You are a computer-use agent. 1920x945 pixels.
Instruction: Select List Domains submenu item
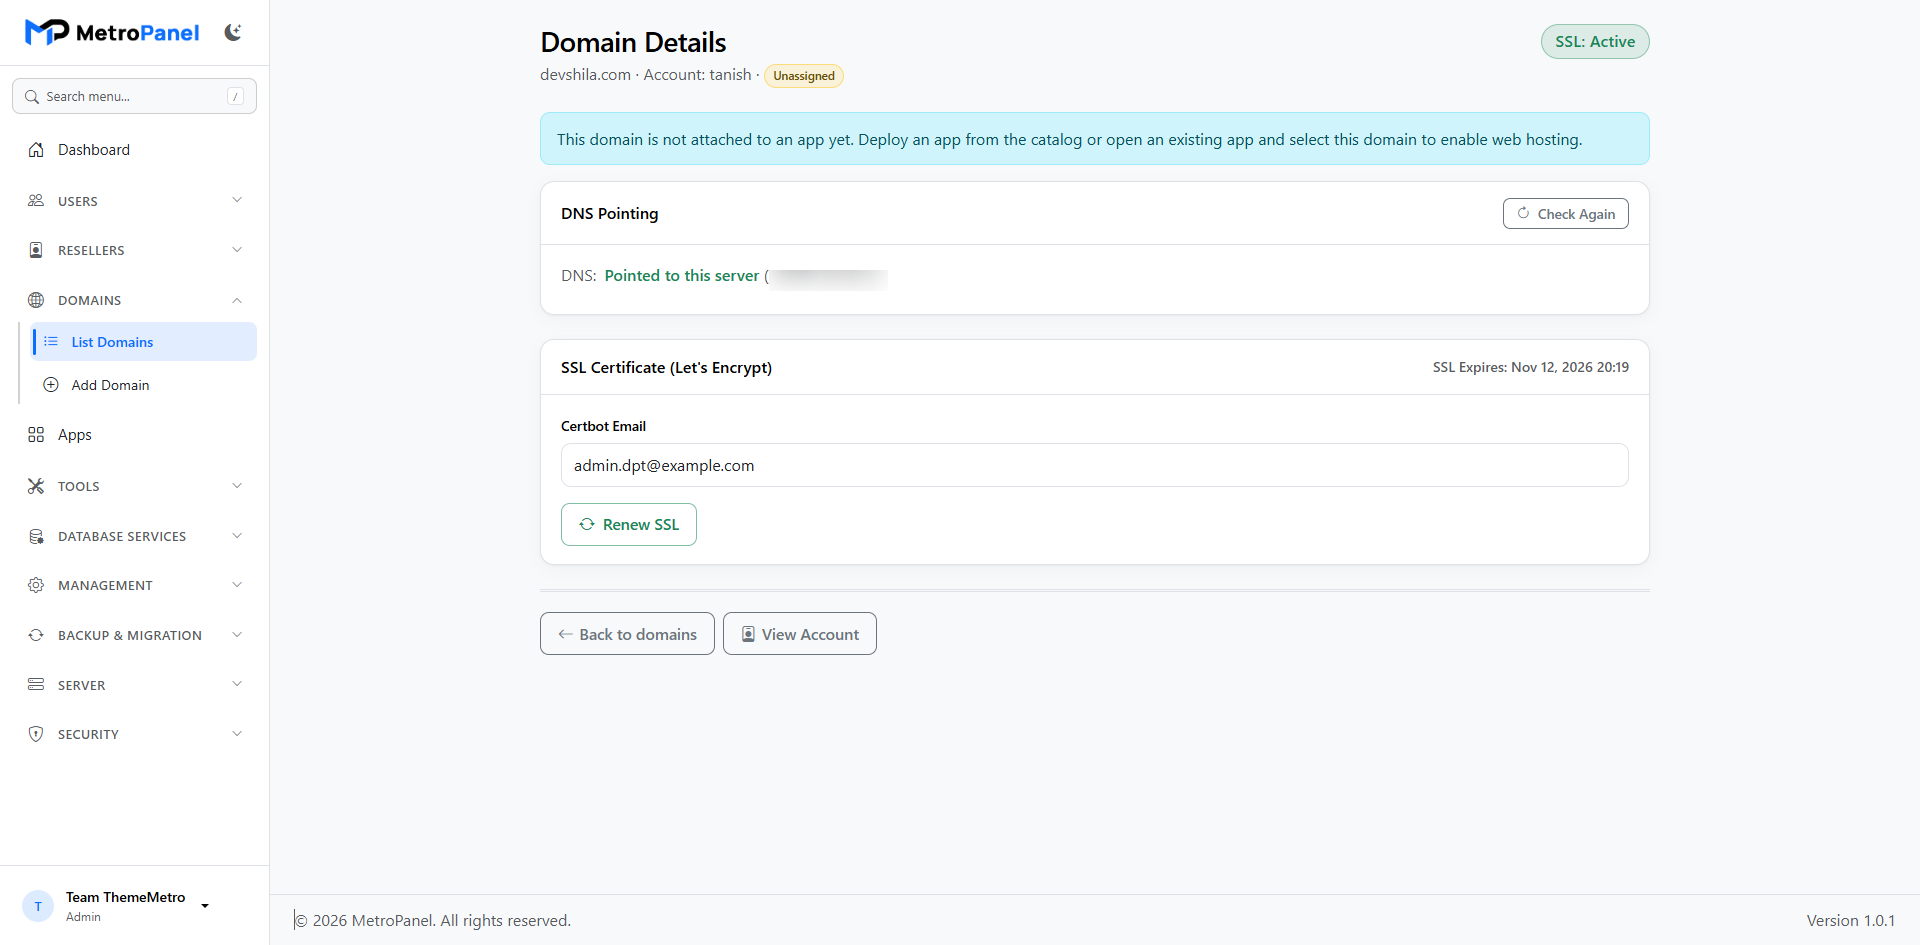pos(144,342)
